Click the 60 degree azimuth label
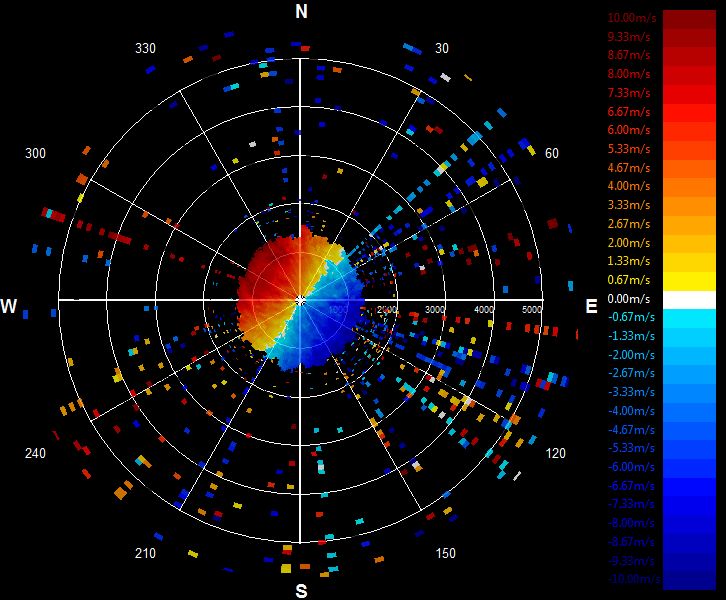 click(551, 153)
